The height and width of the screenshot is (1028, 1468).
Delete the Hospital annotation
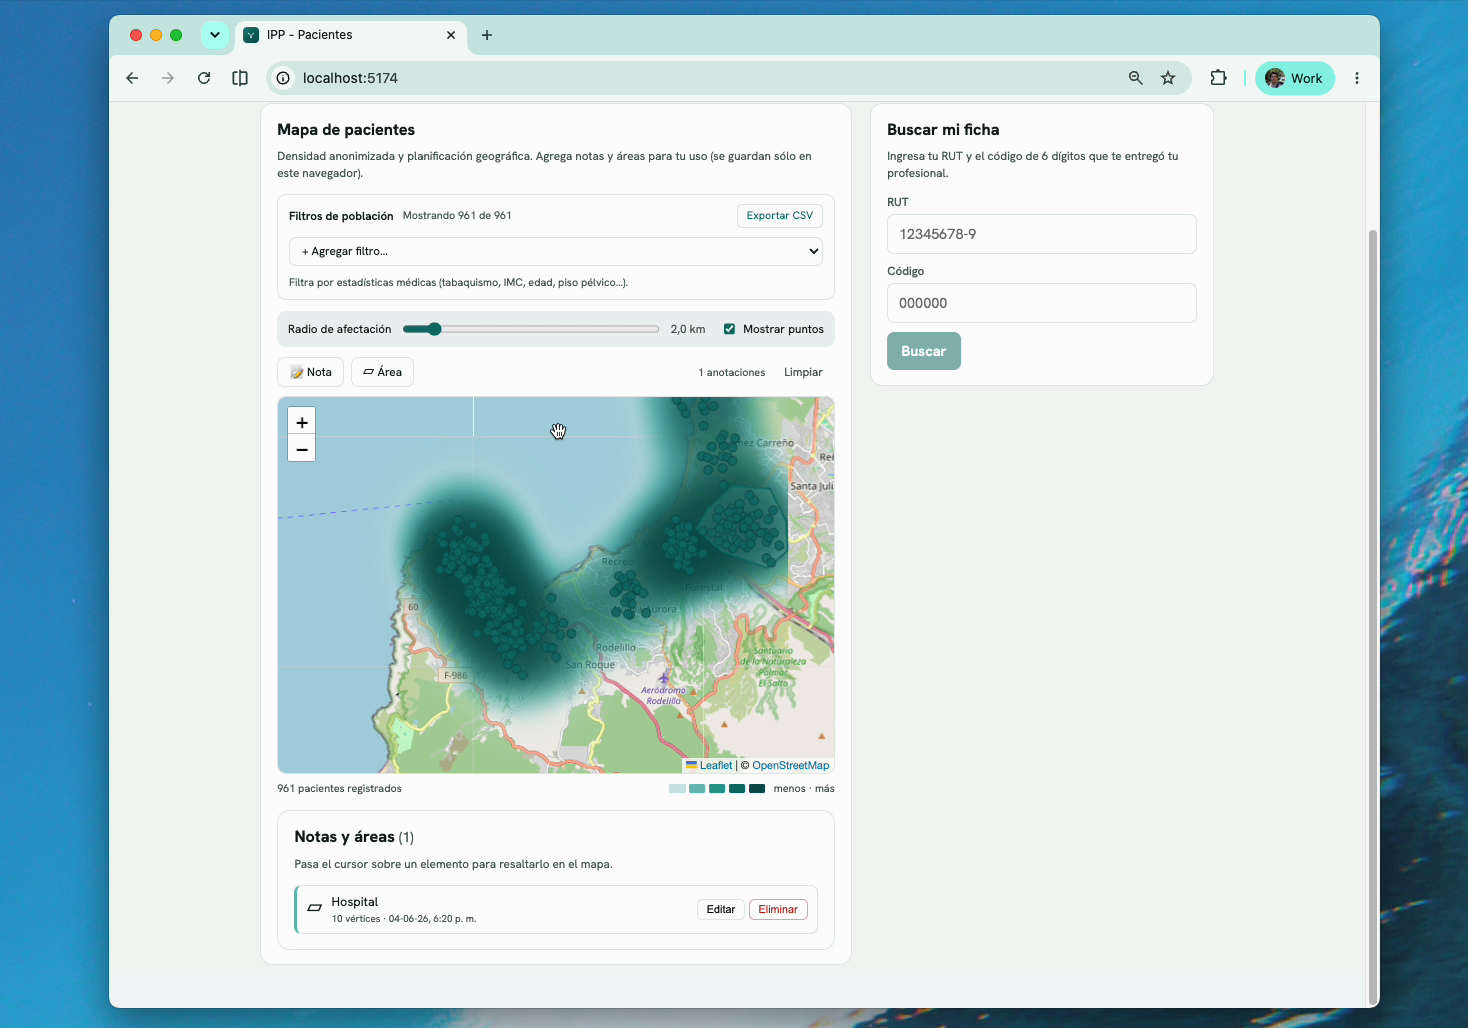pyautogui.click(x=778, y=910)
